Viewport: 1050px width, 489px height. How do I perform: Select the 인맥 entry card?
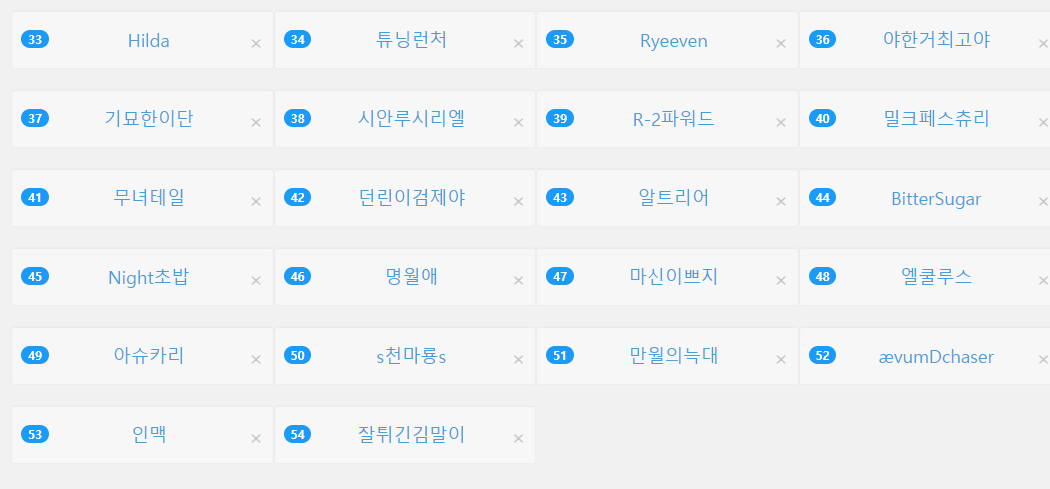pyautogui.click(x=143, y=435)
